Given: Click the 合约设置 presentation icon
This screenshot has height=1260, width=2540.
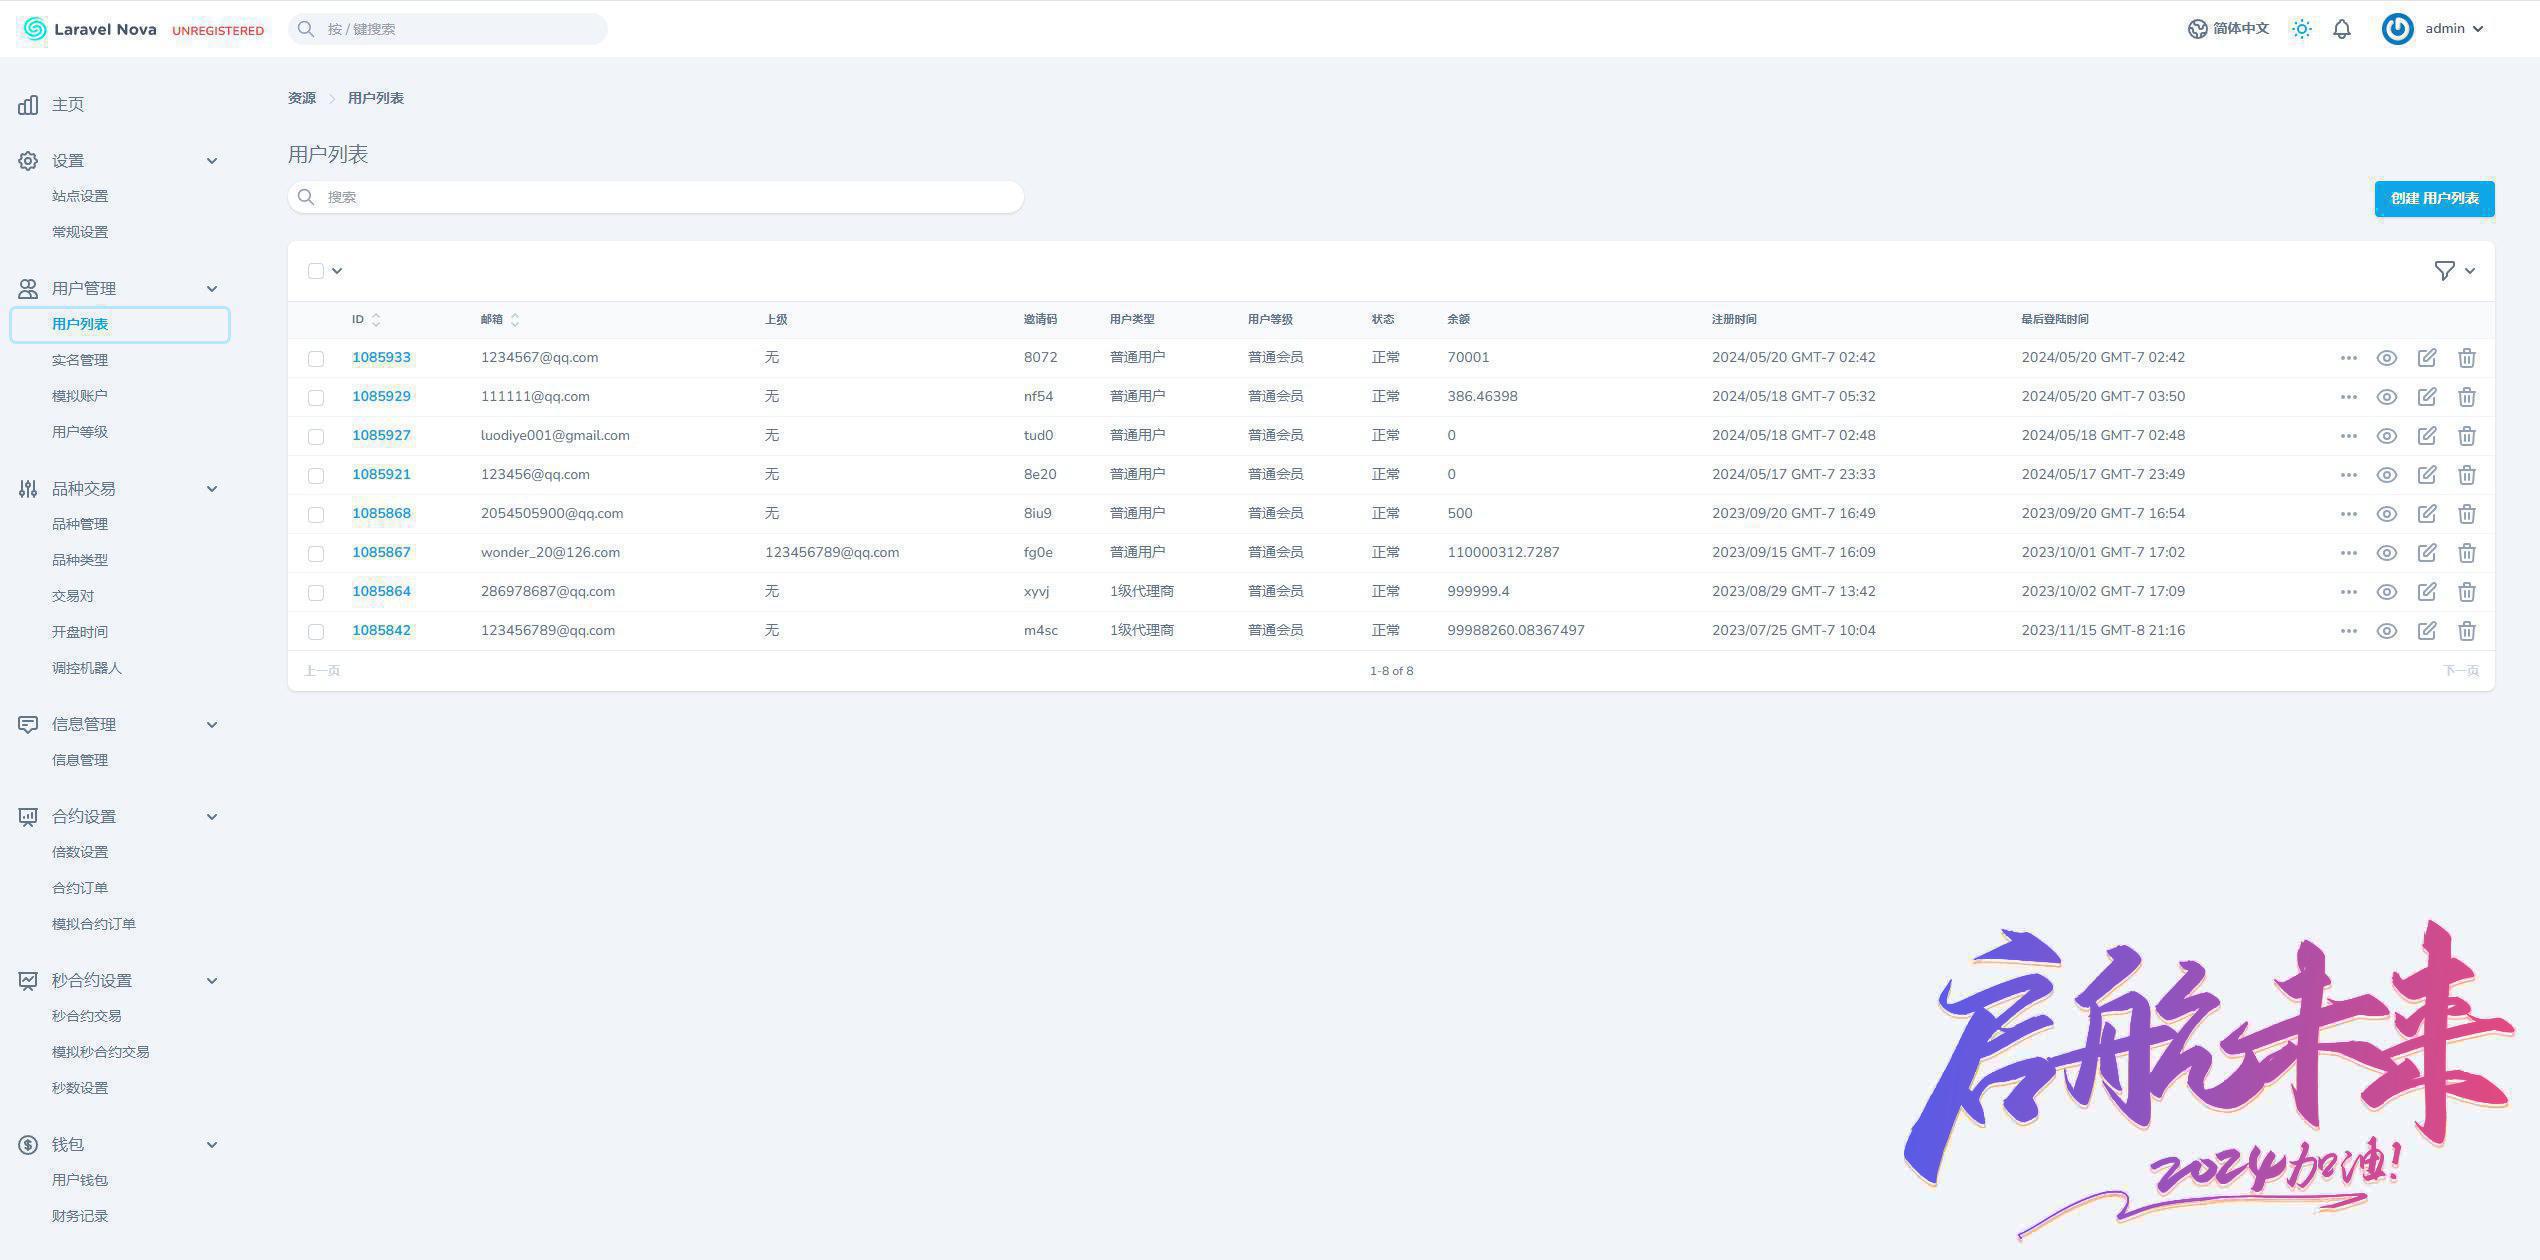Looking at the screenshot, I should [x=28, y=817].
